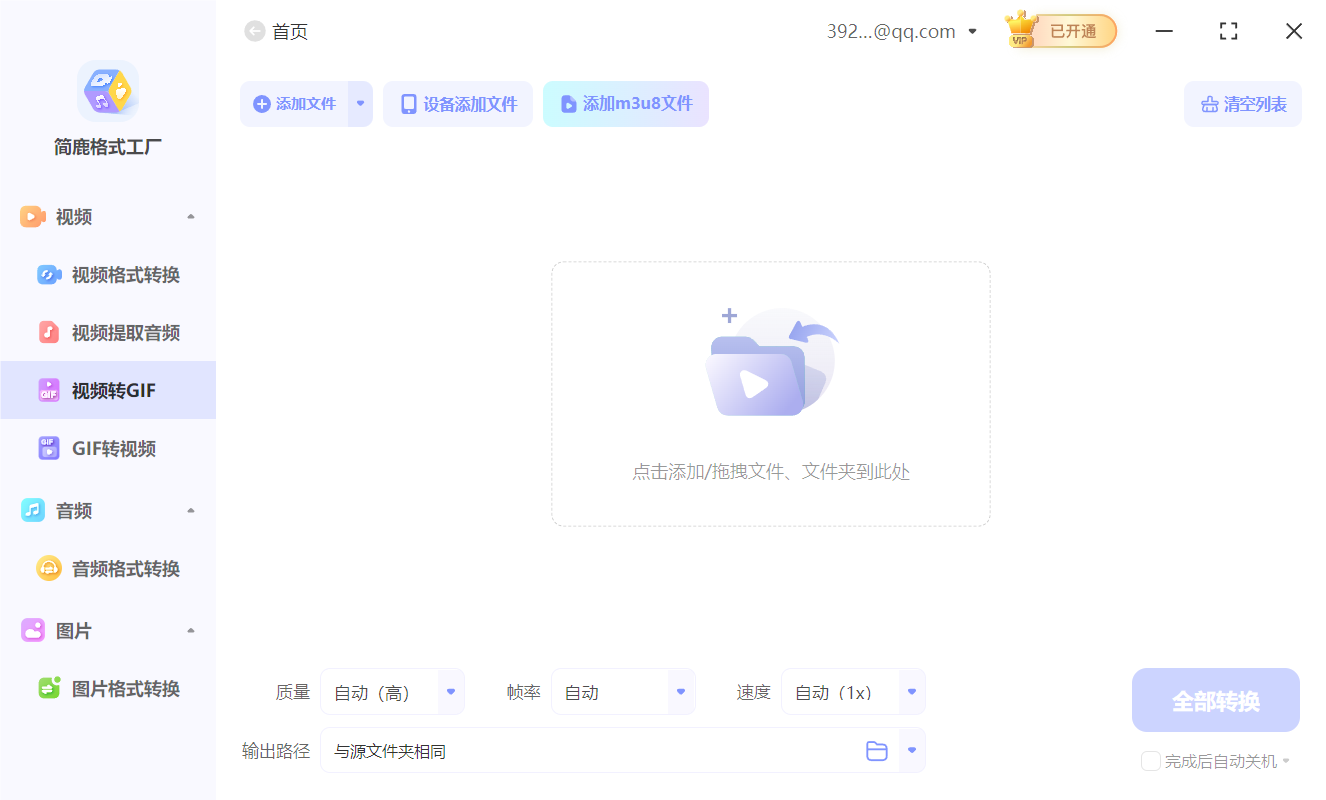
Task: Open the GIF转视频 tool
Action: pos(108,448)
